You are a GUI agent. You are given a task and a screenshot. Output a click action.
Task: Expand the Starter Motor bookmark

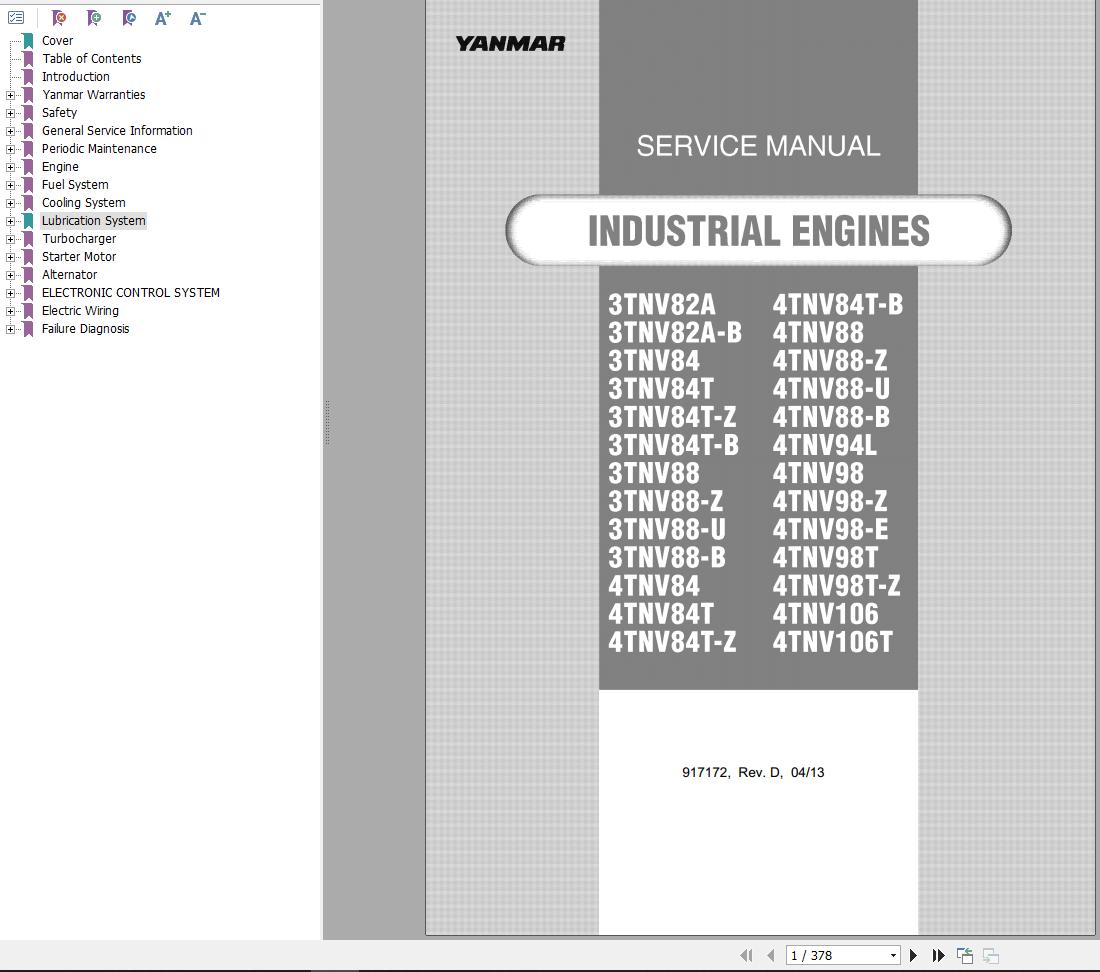pos(10,257)
